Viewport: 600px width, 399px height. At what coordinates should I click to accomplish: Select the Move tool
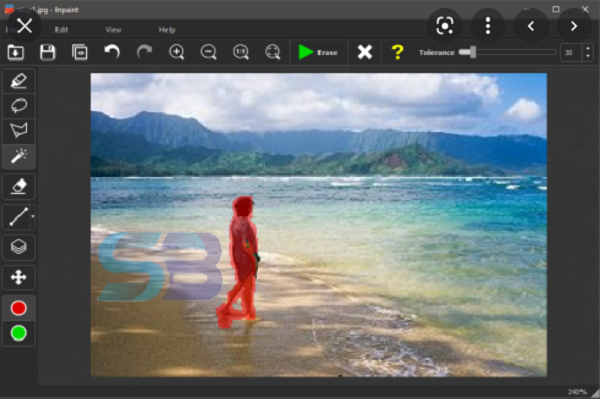click(x=19, y=277)
